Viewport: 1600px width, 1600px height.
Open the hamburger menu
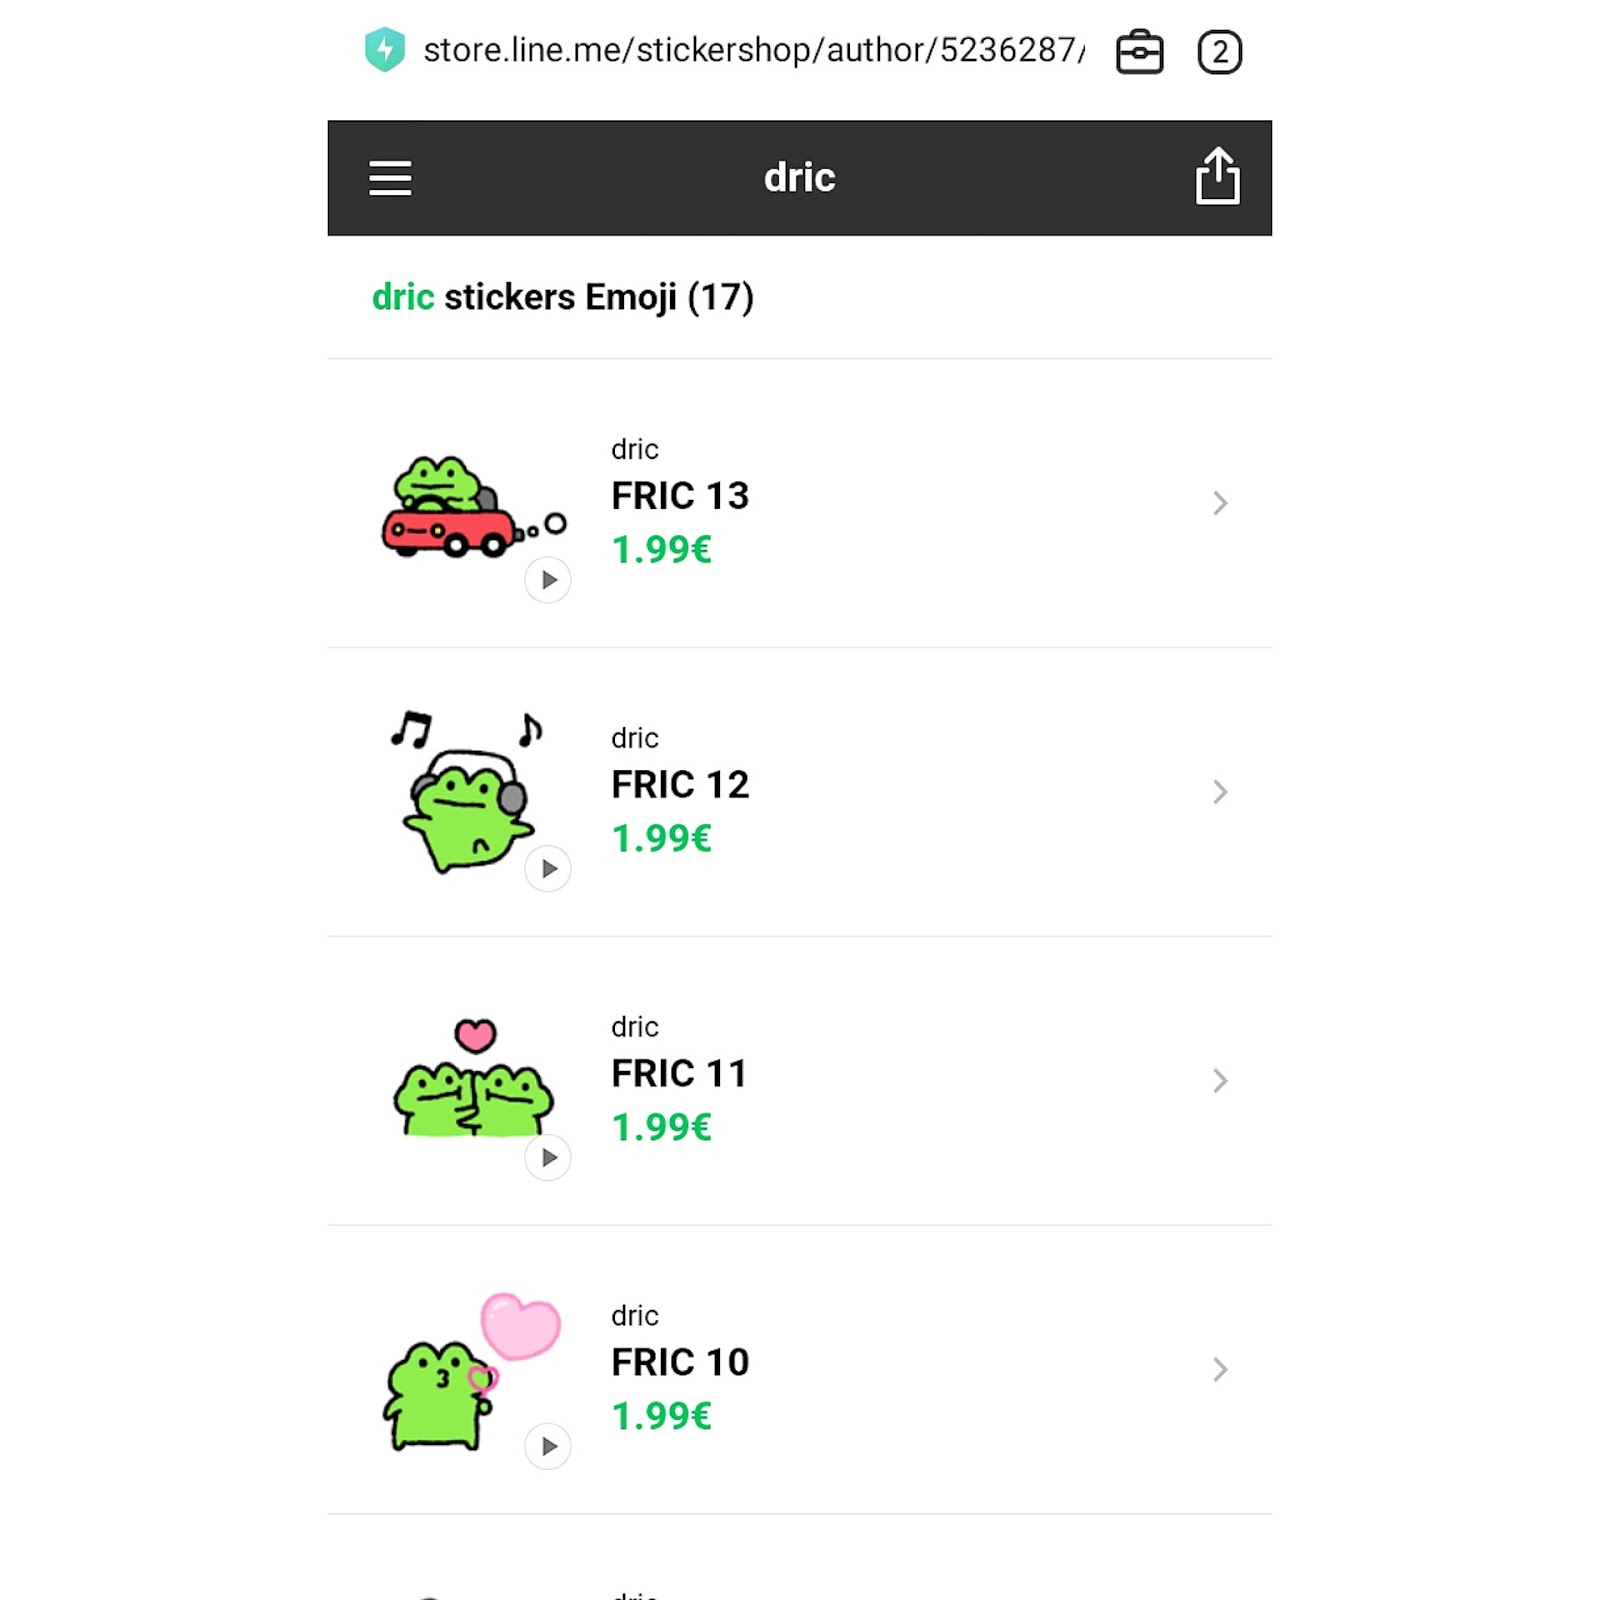pyautogui.click(x=390, y=178)
